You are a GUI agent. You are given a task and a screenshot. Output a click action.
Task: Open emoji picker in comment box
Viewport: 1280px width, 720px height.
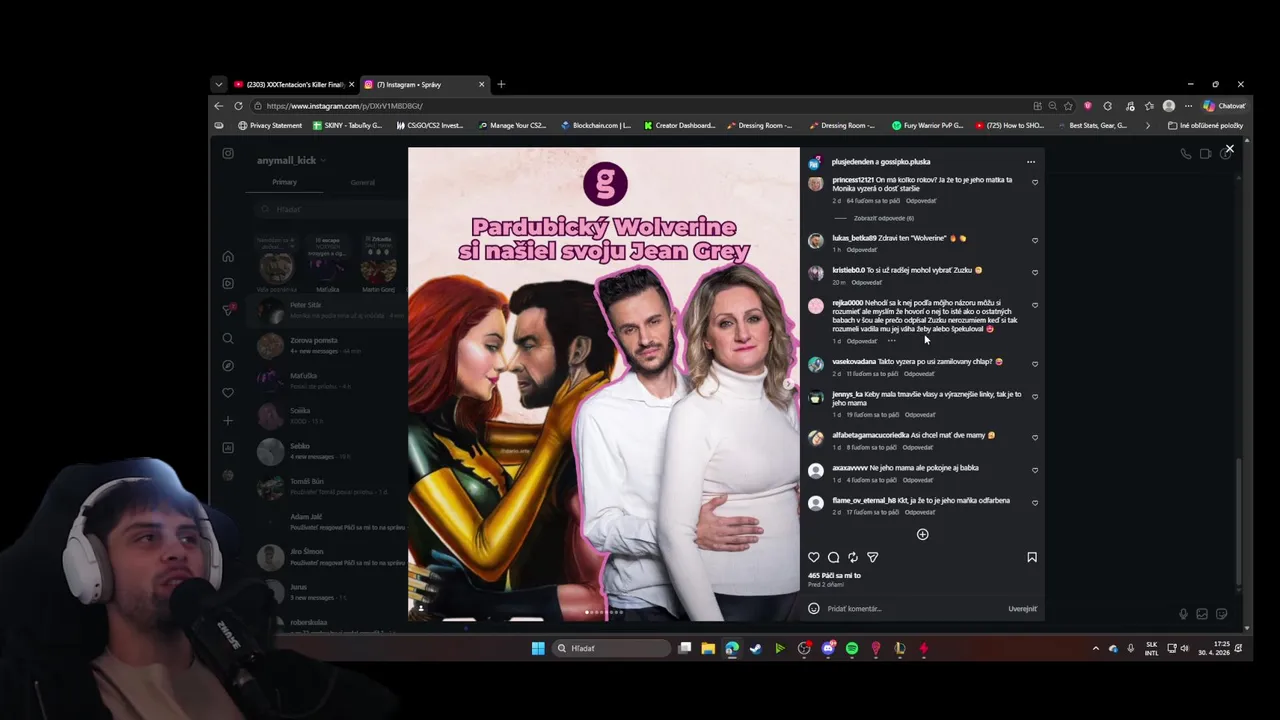814,608
